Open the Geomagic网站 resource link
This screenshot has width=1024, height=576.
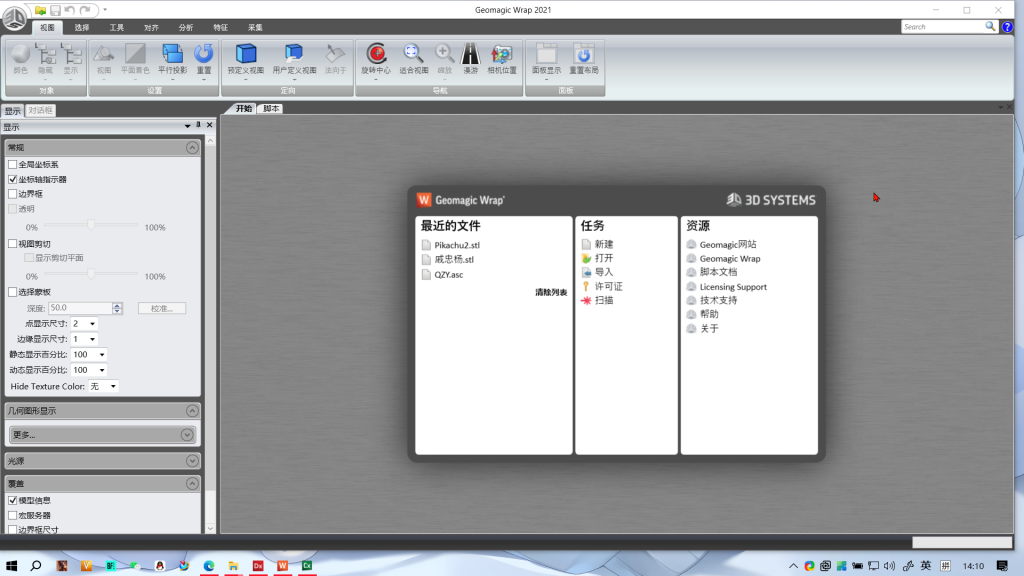[728, 244]
